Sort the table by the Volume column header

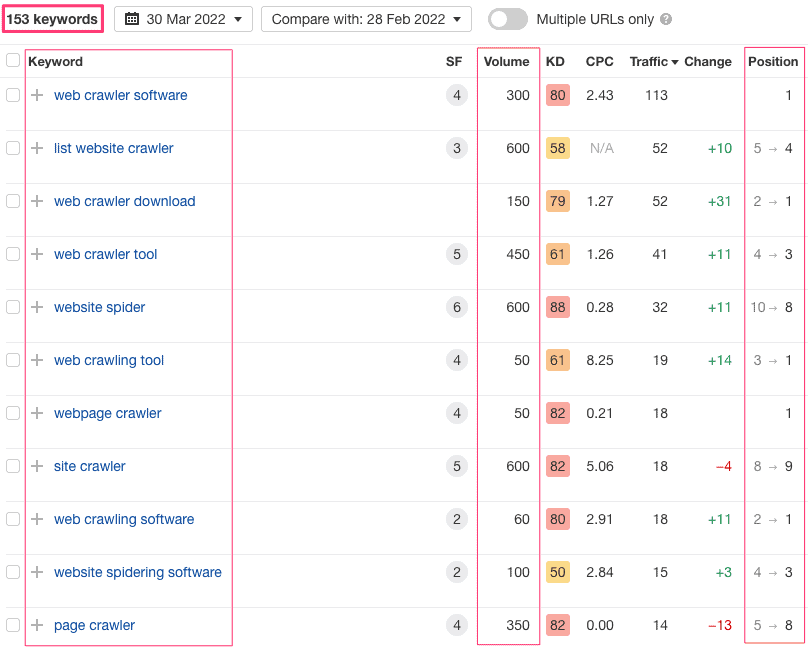coord(508,61)
